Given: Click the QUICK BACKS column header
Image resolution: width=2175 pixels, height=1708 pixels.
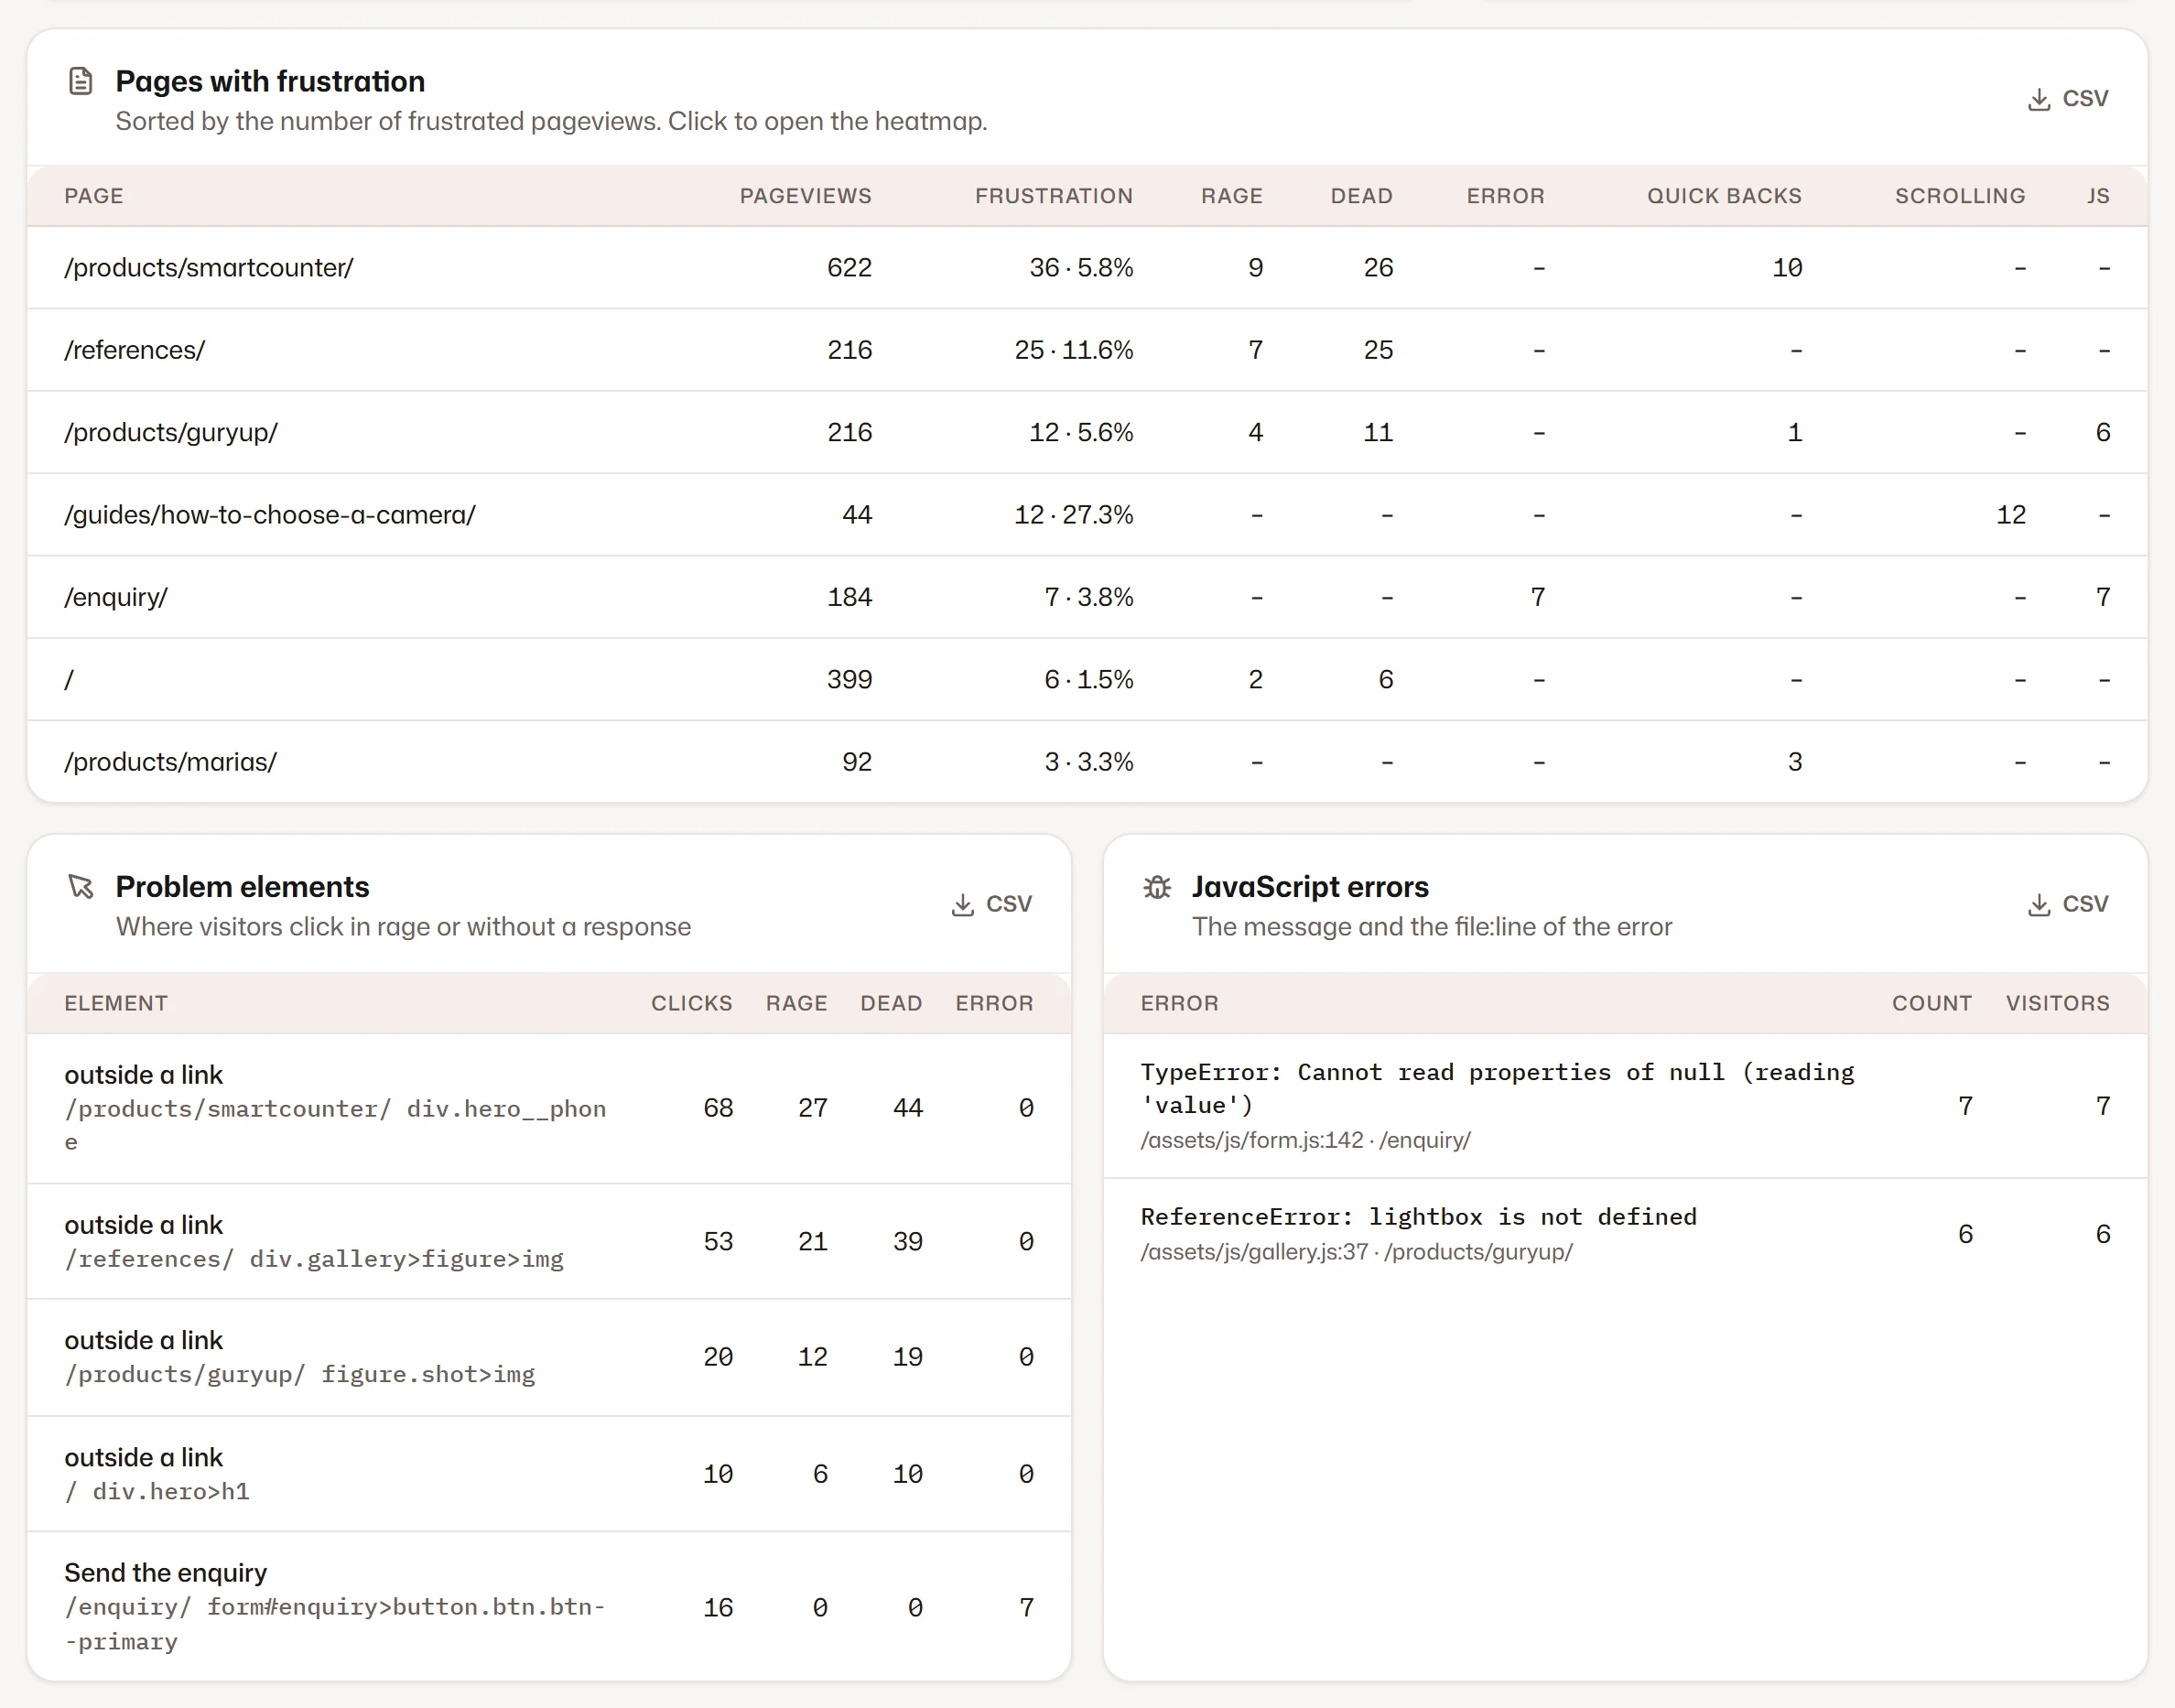Looking at the screenshot, I should (x=1724, y=196).
